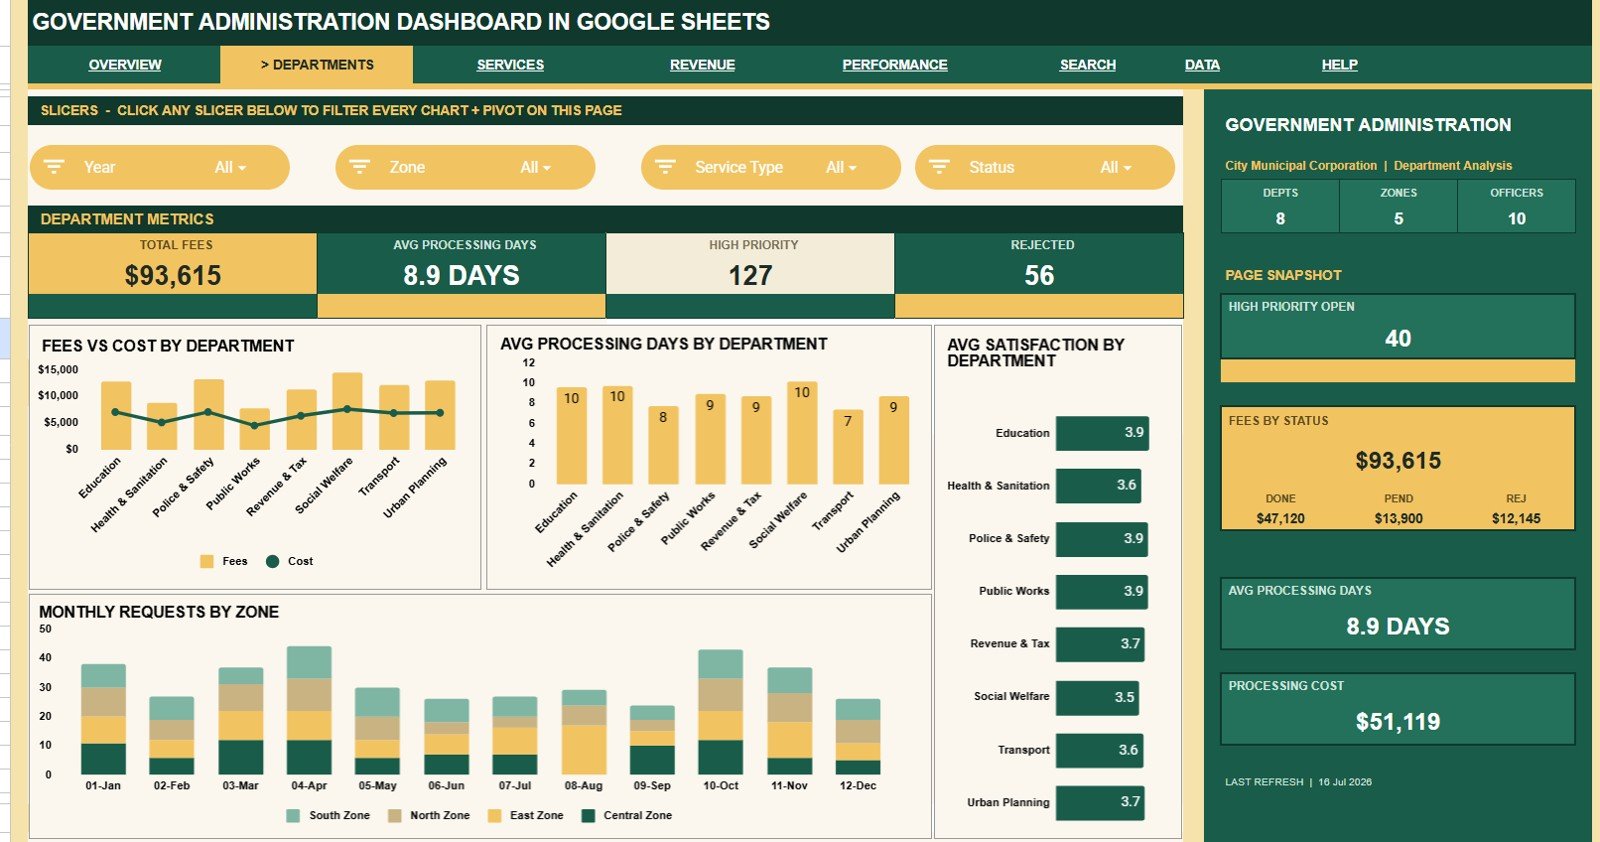
Task: Click the Health & Sanitation bar 3.6
Action: (x=1098, y=486)
